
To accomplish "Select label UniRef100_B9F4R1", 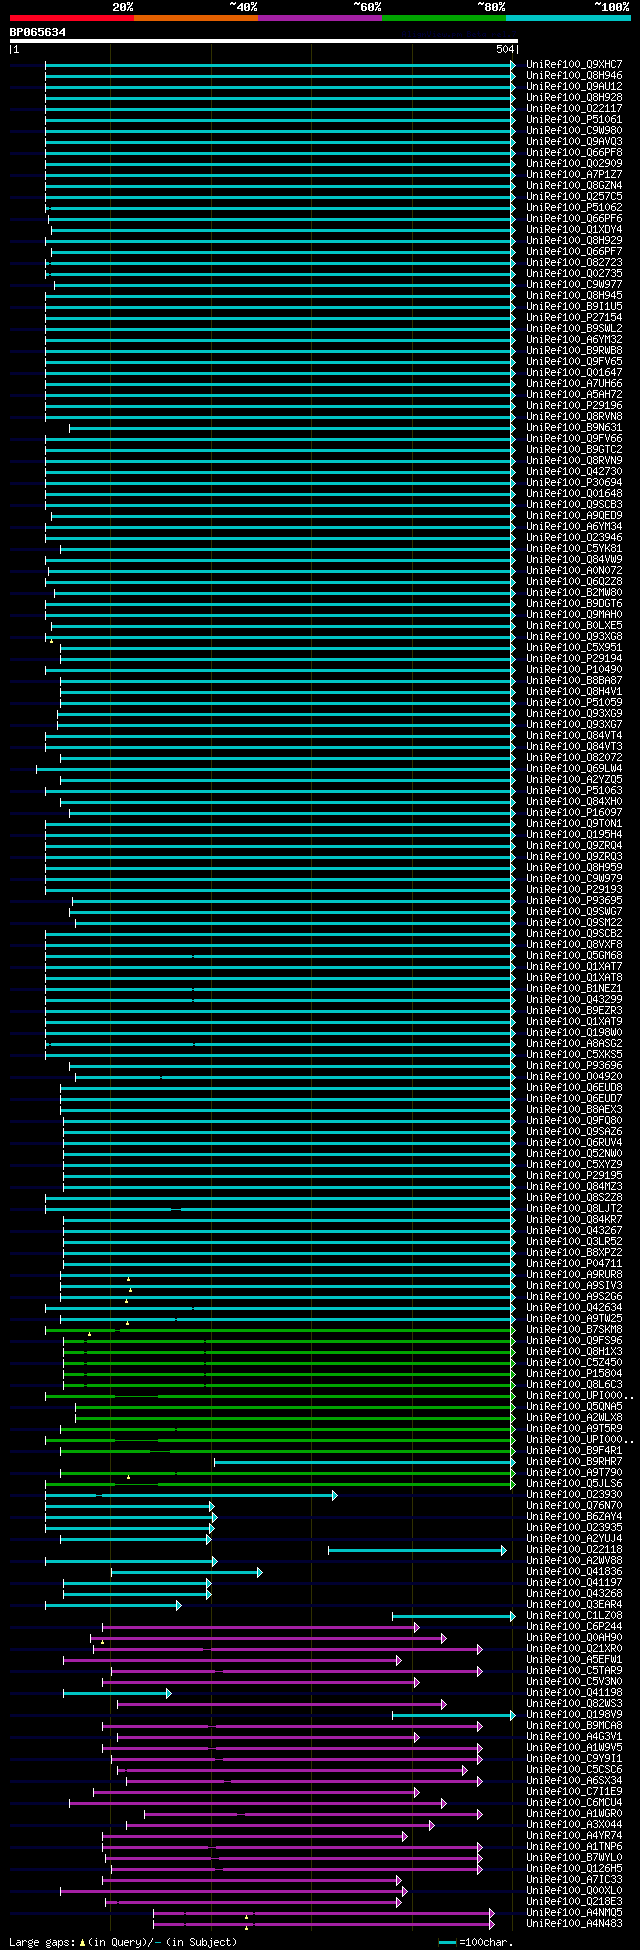I will pyautogui.click(x=574, y=1451).
